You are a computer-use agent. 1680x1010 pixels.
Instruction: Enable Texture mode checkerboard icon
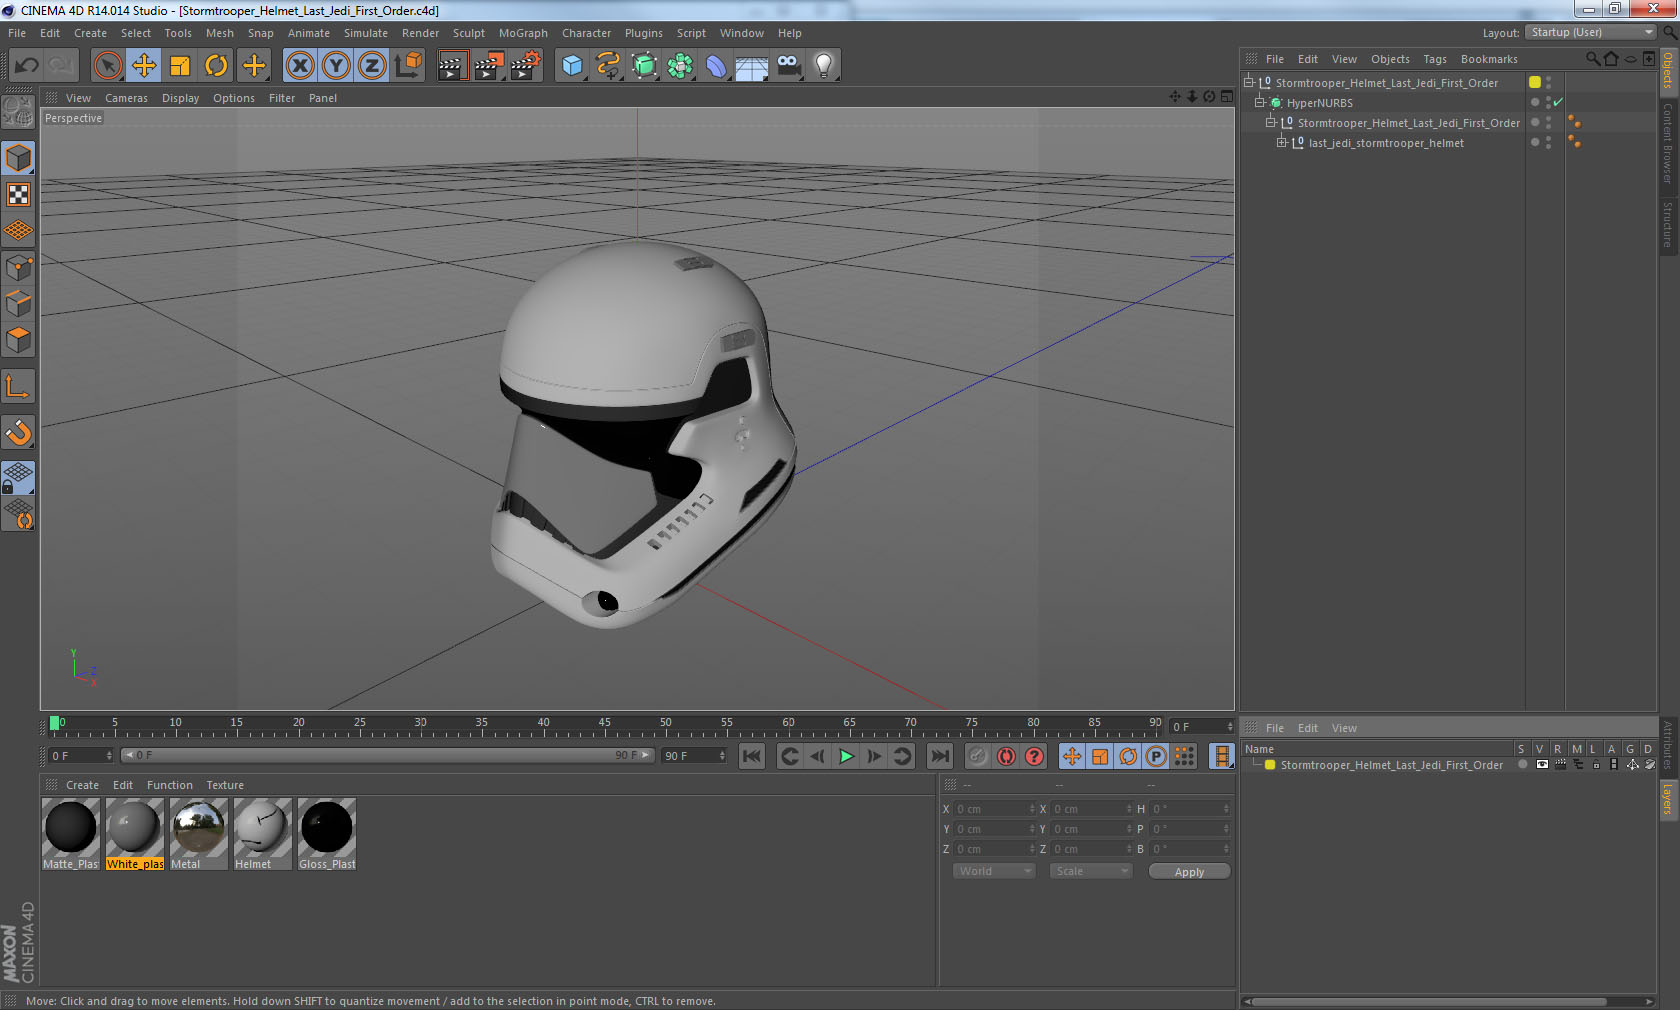click(18, 195)
